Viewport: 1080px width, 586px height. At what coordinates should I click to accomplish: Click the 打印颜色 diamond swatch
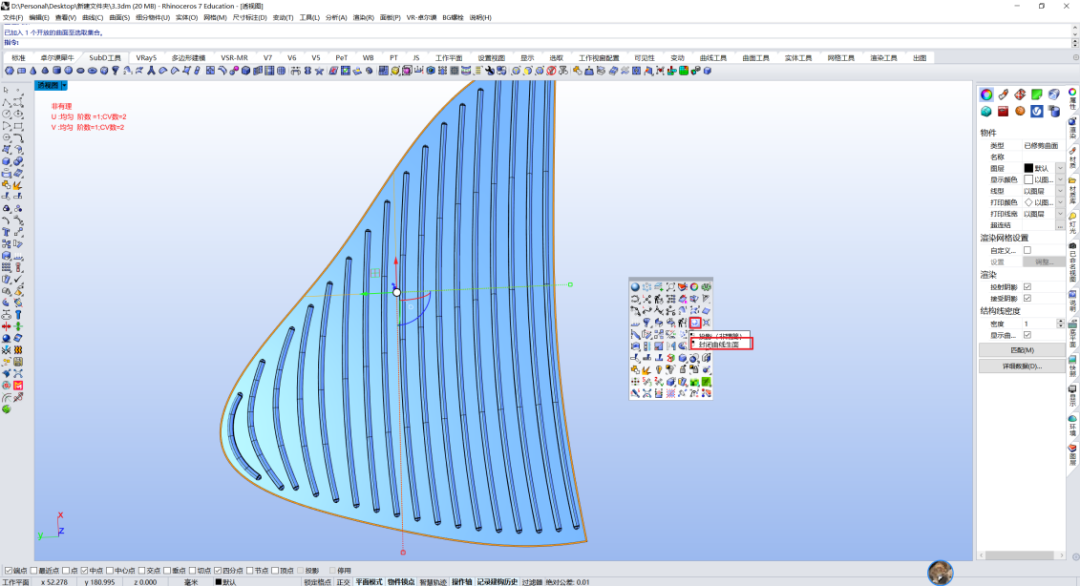1028,202
